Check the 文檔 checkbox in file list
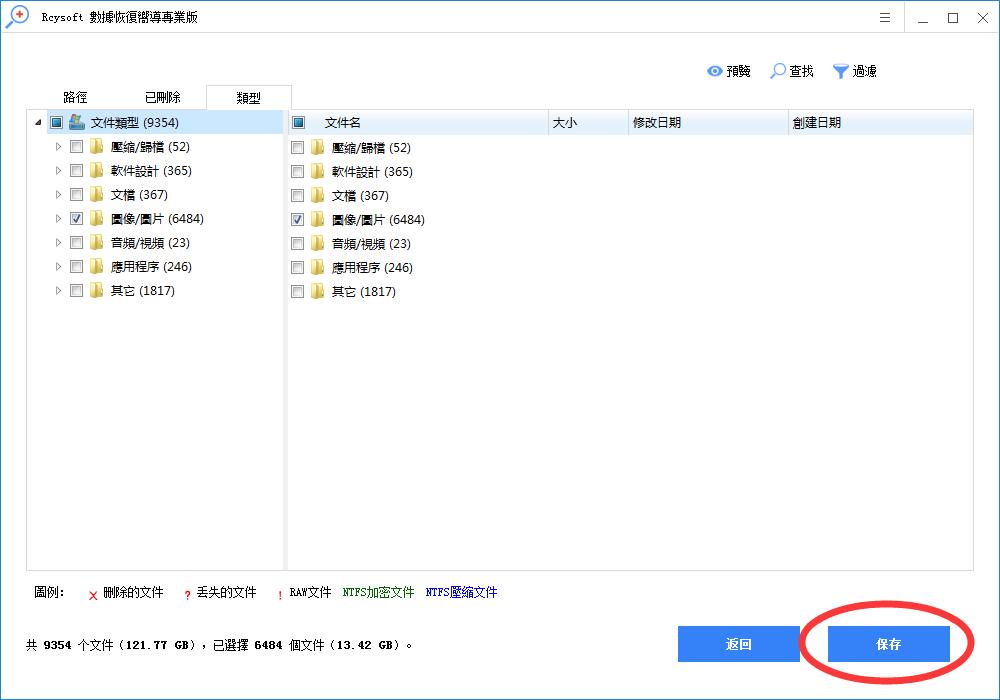1000x700 pixels. 298,196
